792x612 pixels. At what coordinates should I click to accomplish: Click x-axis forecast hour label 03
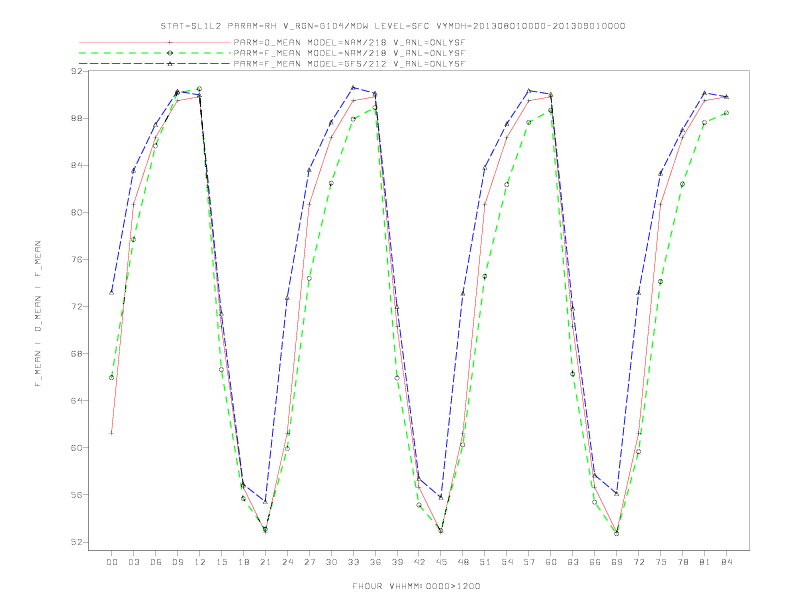[x=133, y=562]
